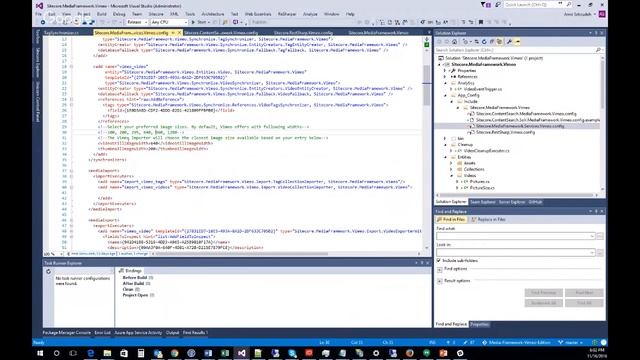Open Chrome from the taskbar
Viewport: 640px width, 360px height.
[x=175, y=353]
